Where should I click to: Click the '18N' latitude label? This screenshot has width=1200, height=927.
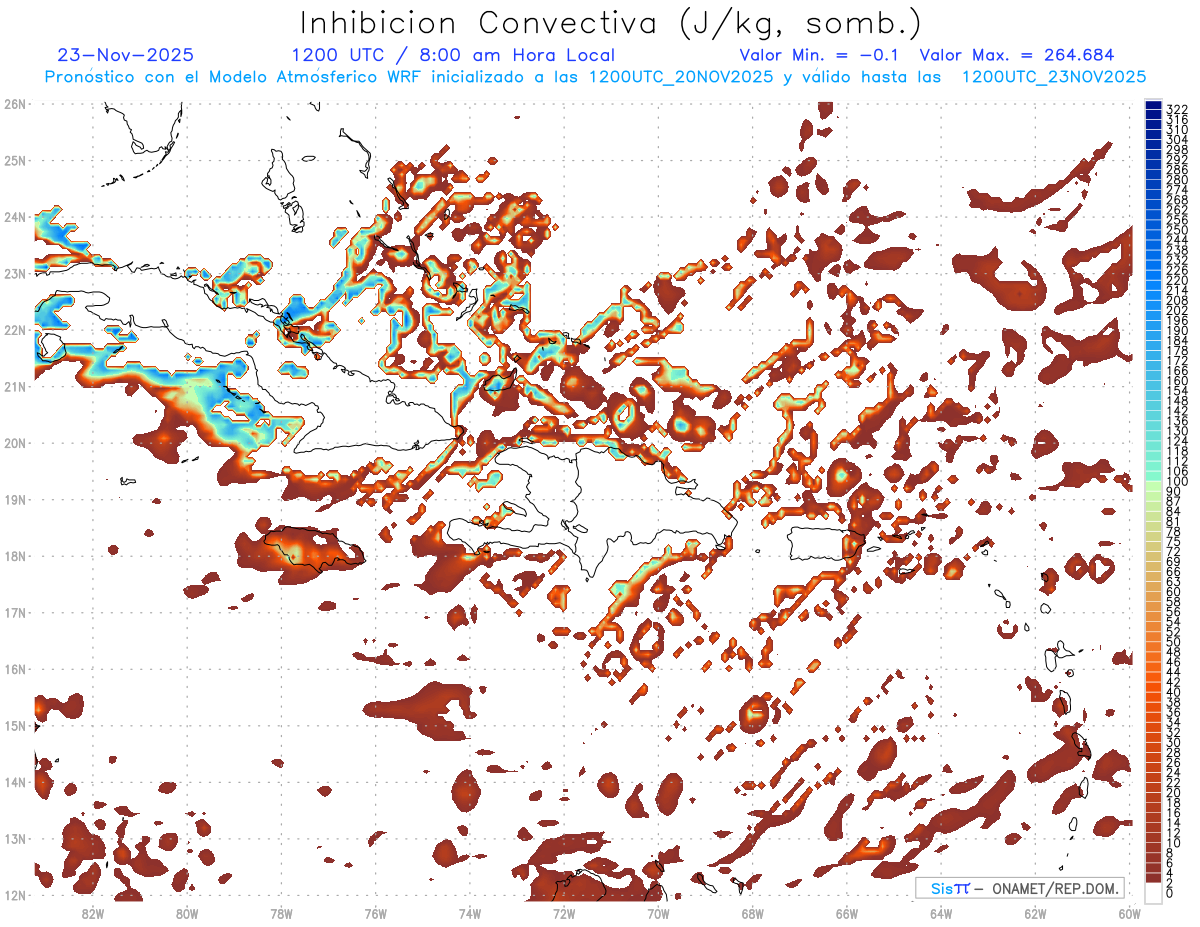point(14,556)
